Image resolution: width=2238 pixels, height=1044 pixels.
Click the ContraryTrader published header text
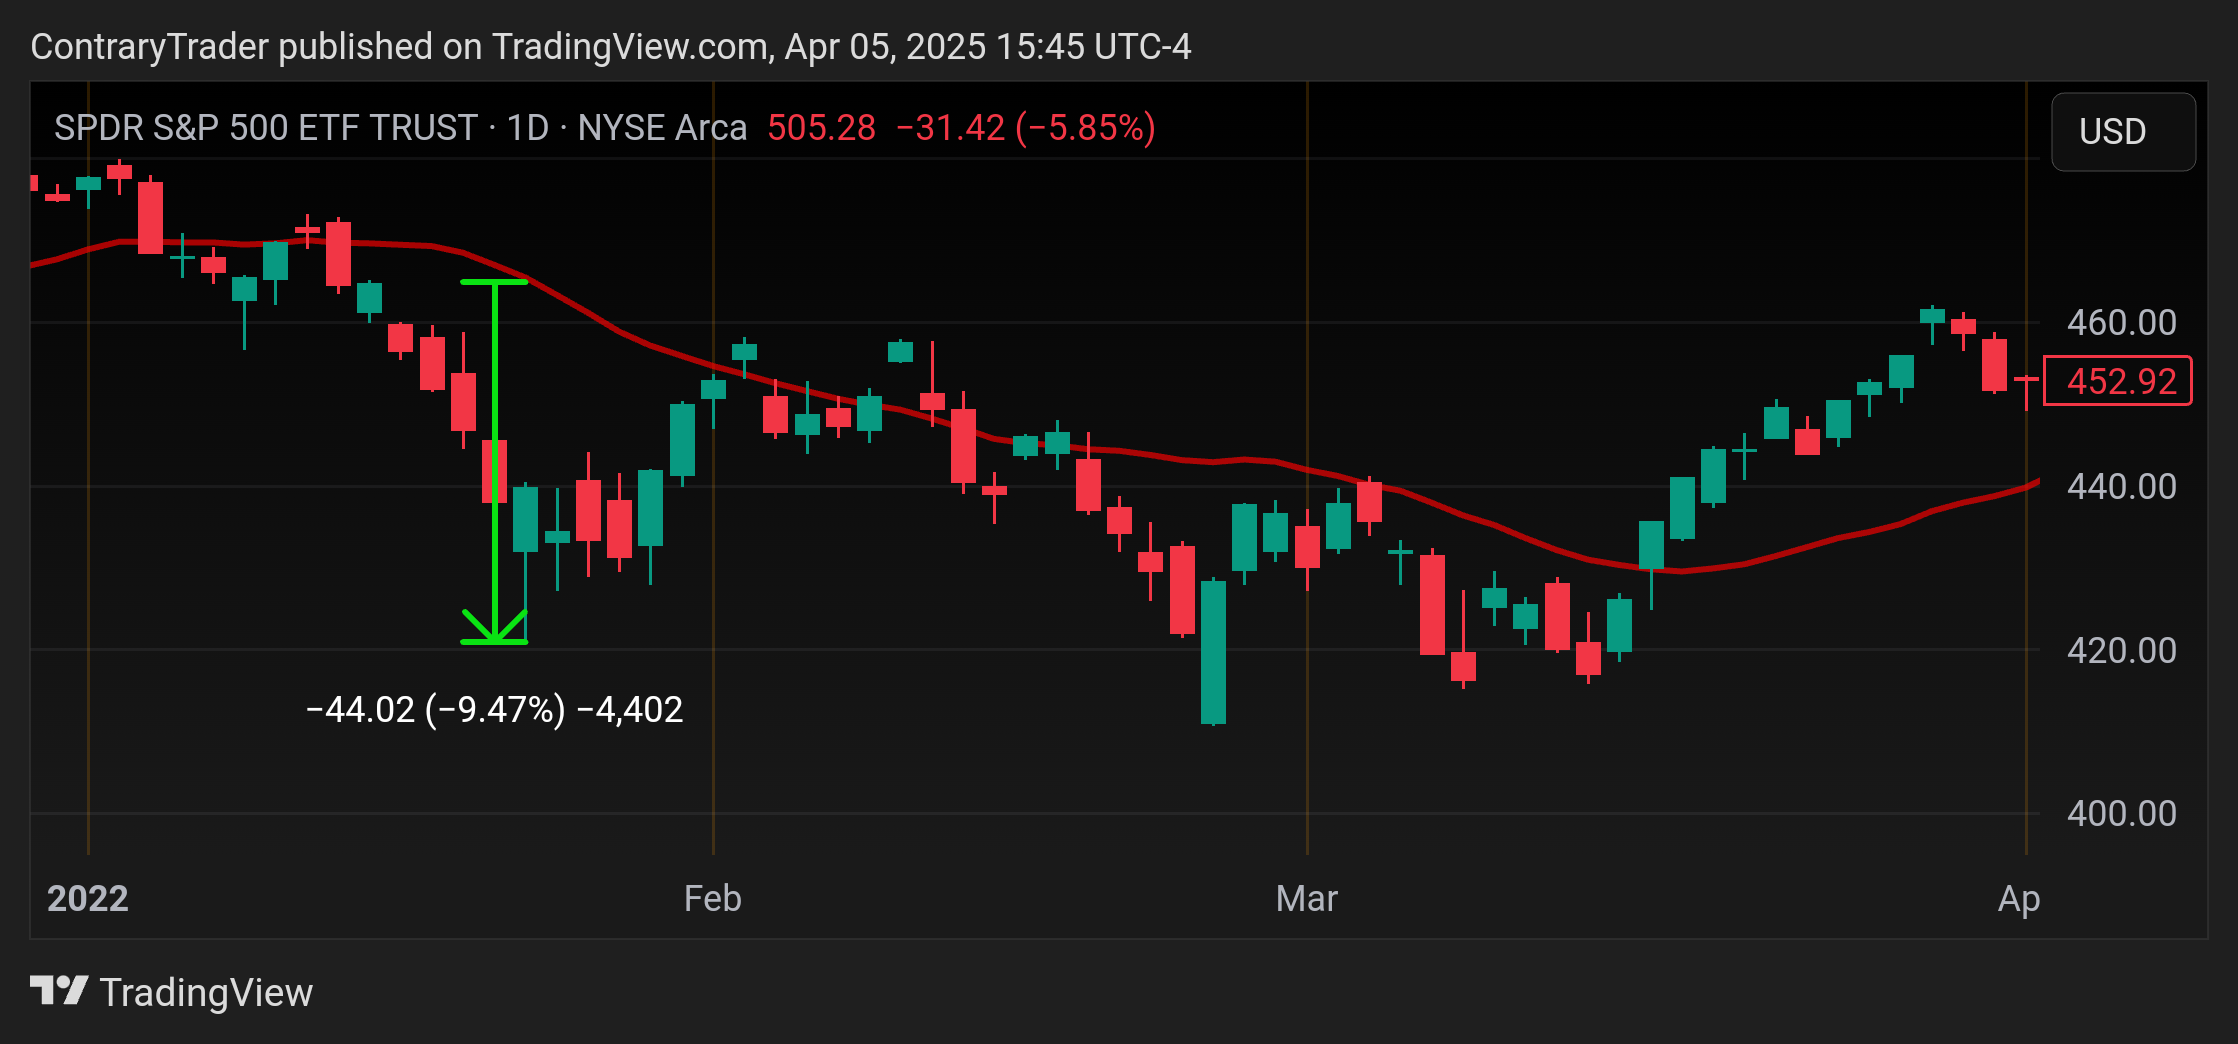click(611, 47)
